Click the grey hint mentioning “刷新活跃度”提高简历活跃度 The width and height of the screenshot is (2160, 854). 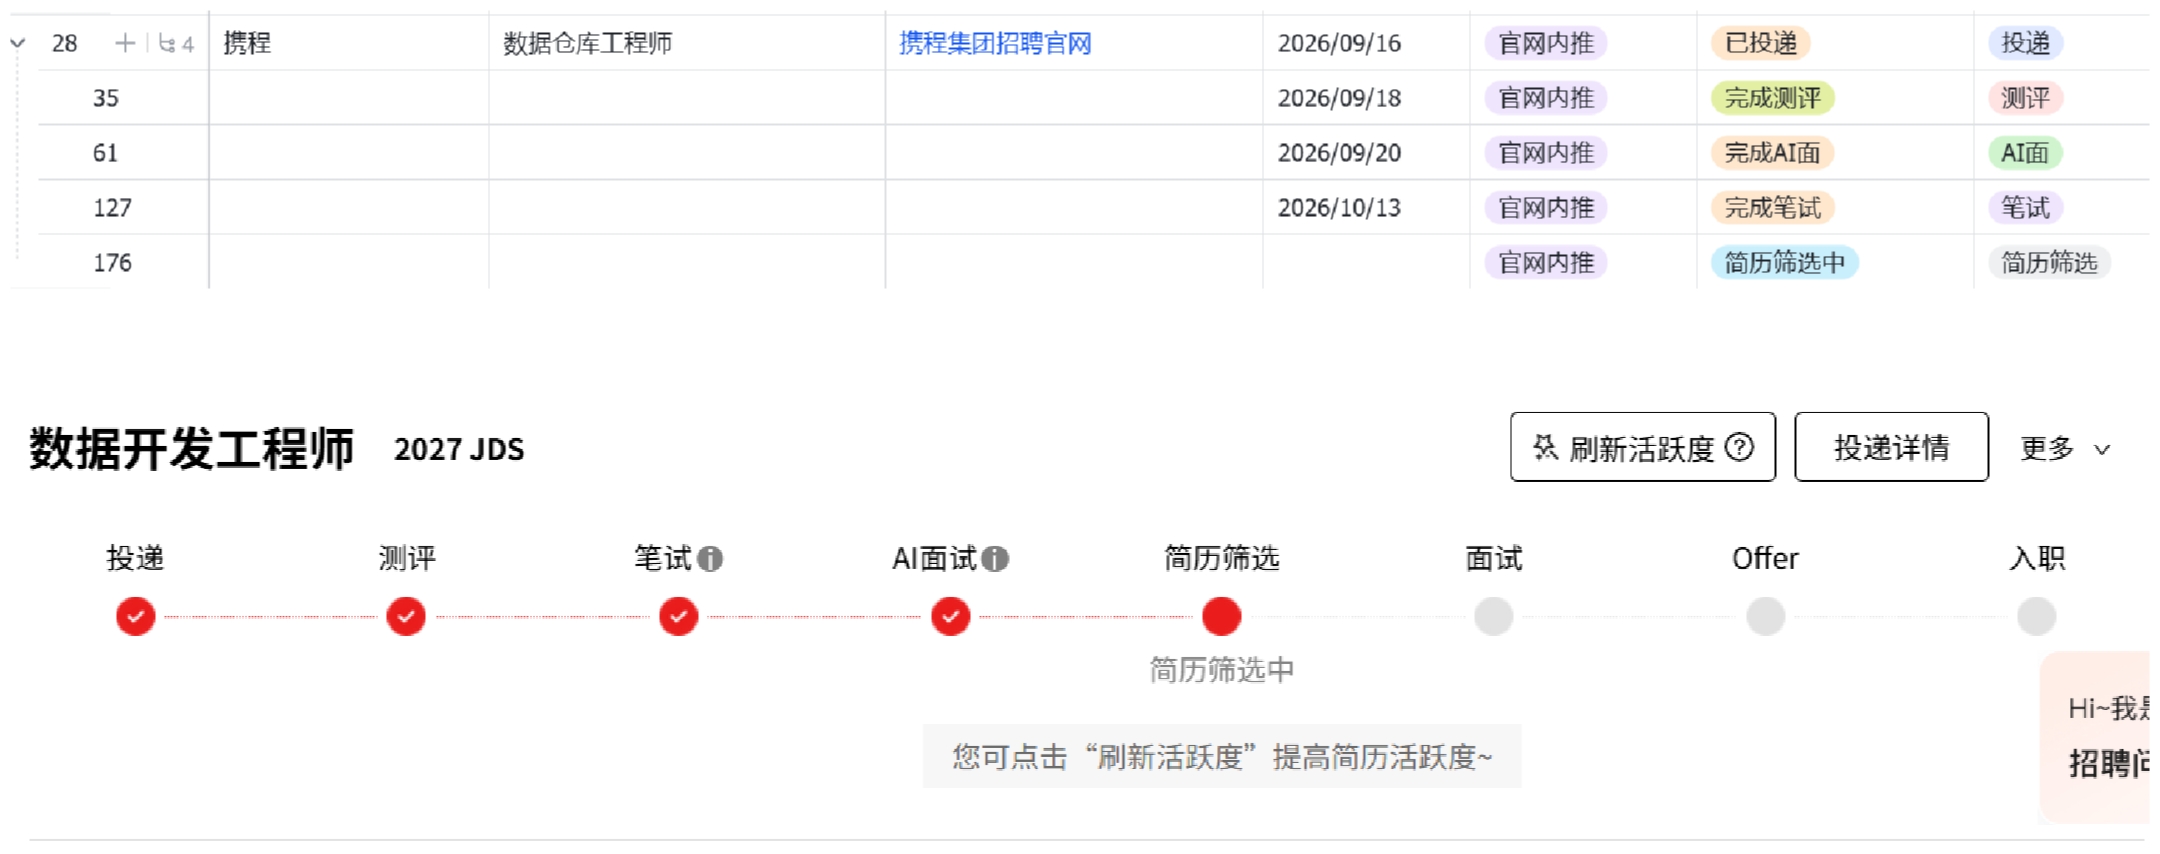click(x=1222, y=757)
